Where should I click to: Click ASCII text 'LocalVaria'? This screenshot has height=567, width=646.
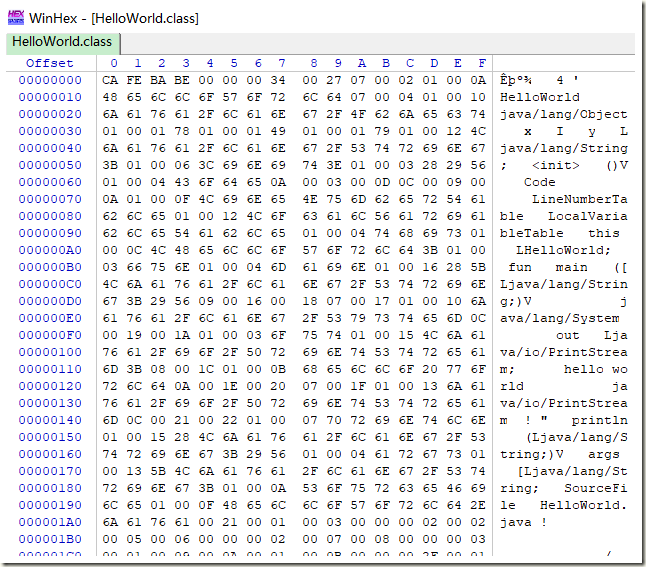tap(588, 216)
